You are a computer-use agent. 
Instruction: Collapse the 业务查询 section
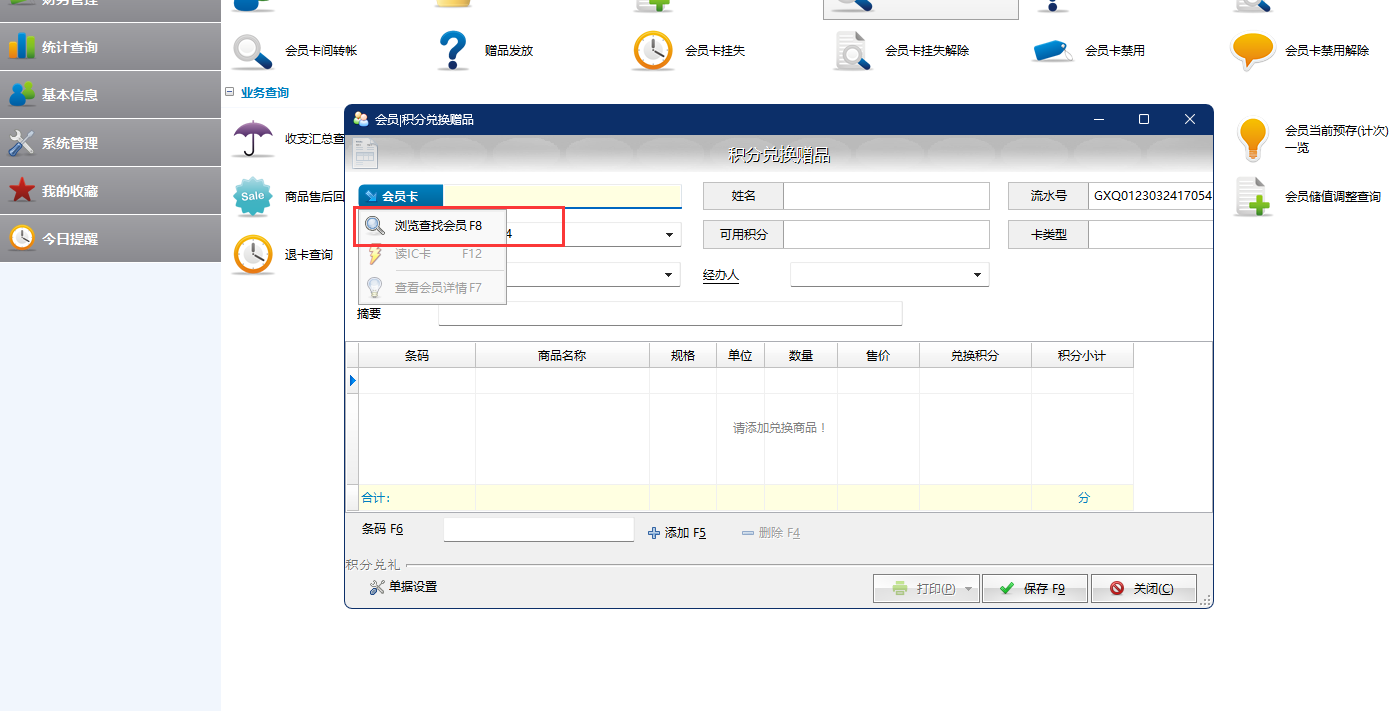tap(230, 92)
